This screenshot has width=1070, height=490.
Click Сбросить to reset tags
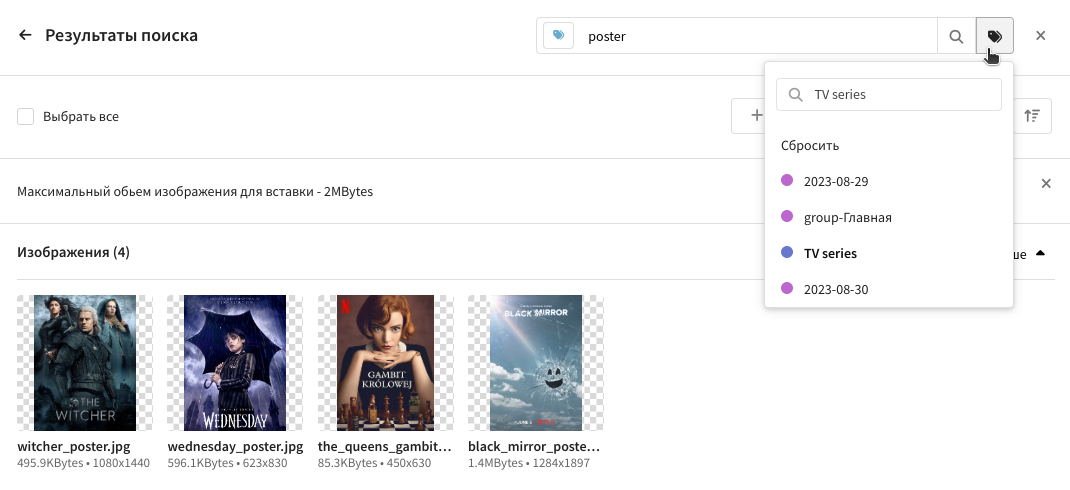[810, 145]
